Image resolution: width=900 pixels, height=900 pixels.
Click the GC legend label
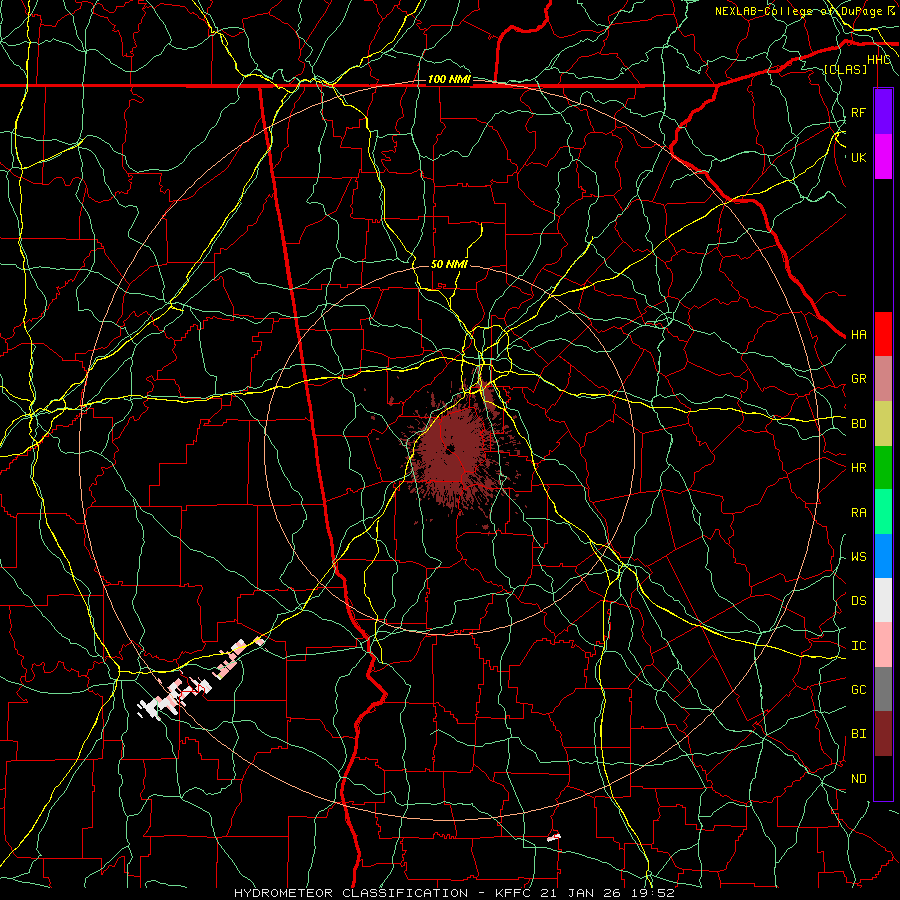coord(858,690)
